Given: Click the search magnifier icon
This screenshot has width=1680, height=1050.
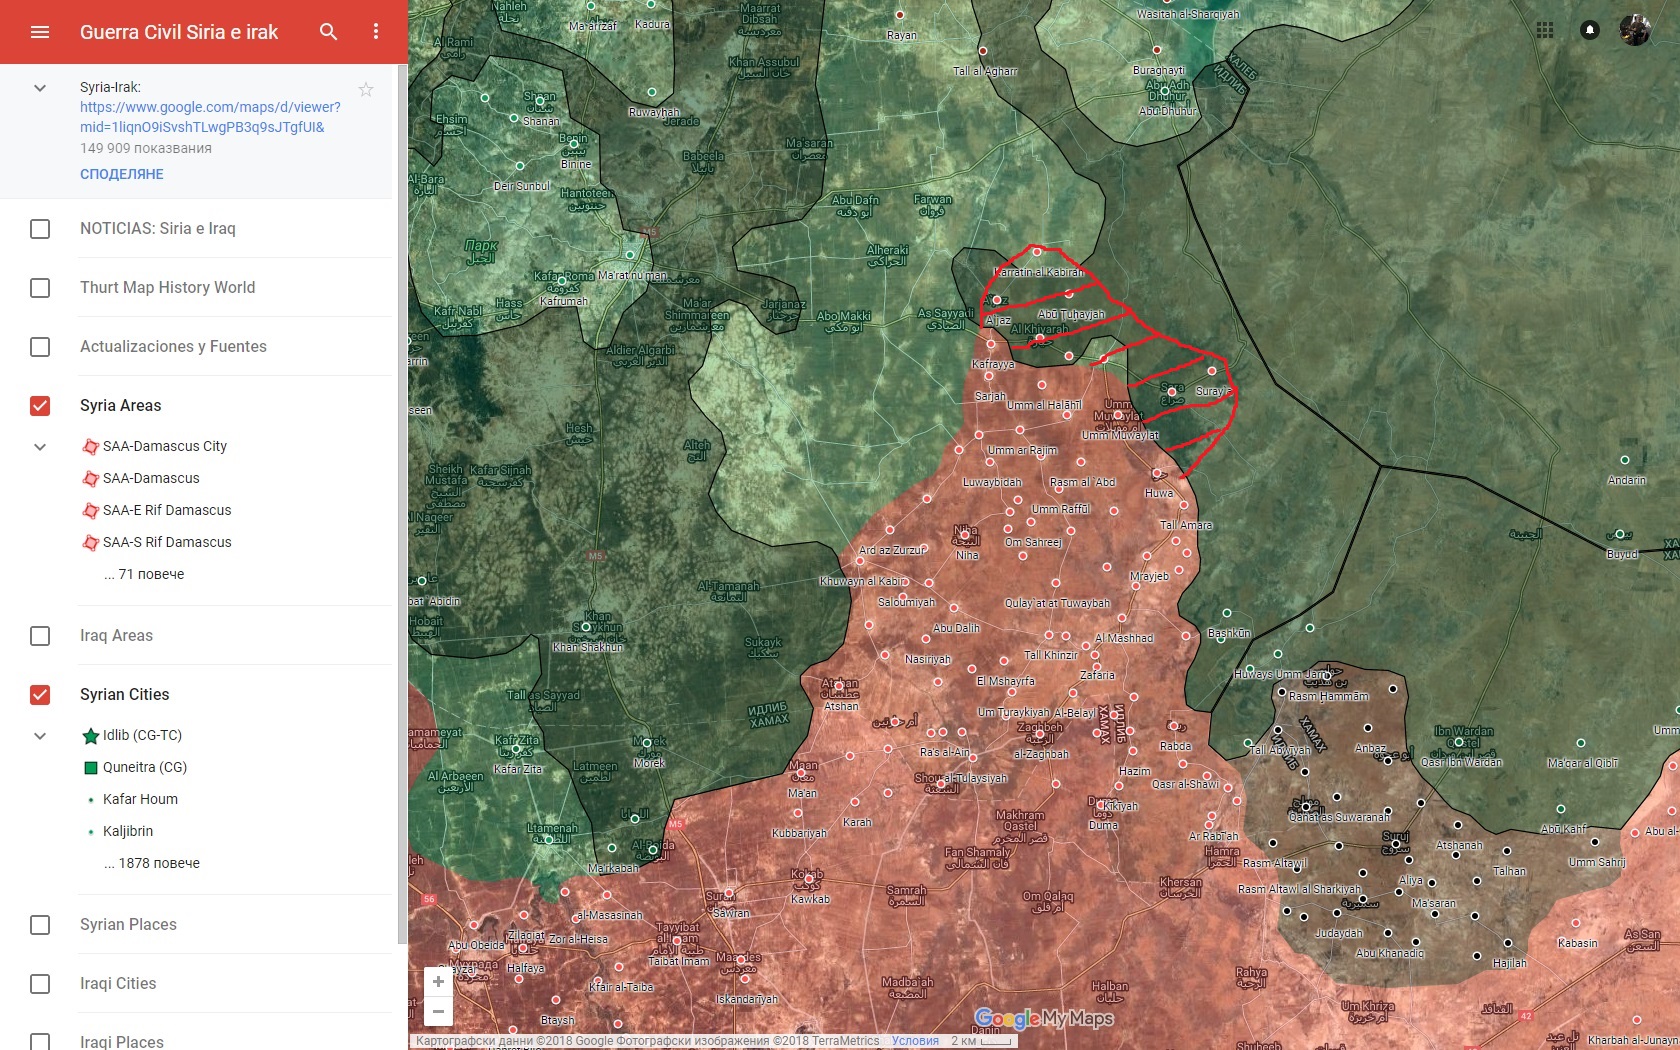Looking at the screenshot, I should 328,32.
